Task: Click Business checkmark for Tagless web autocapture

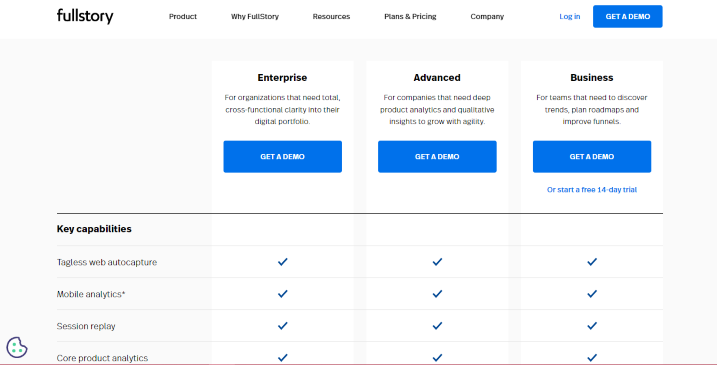Action: (x=592, y=262)
